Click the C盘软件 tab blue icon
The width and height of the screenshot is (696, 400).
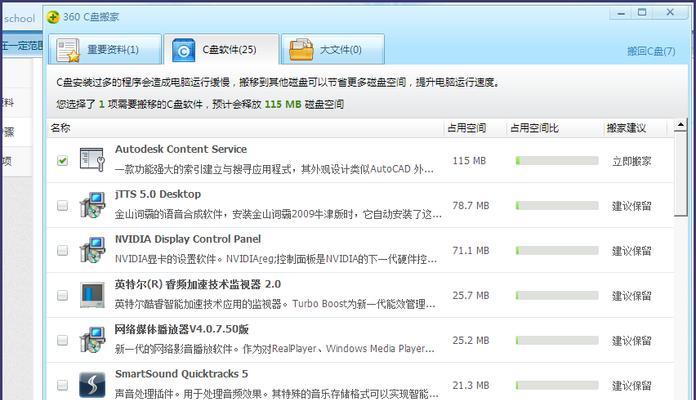[183, 50]
